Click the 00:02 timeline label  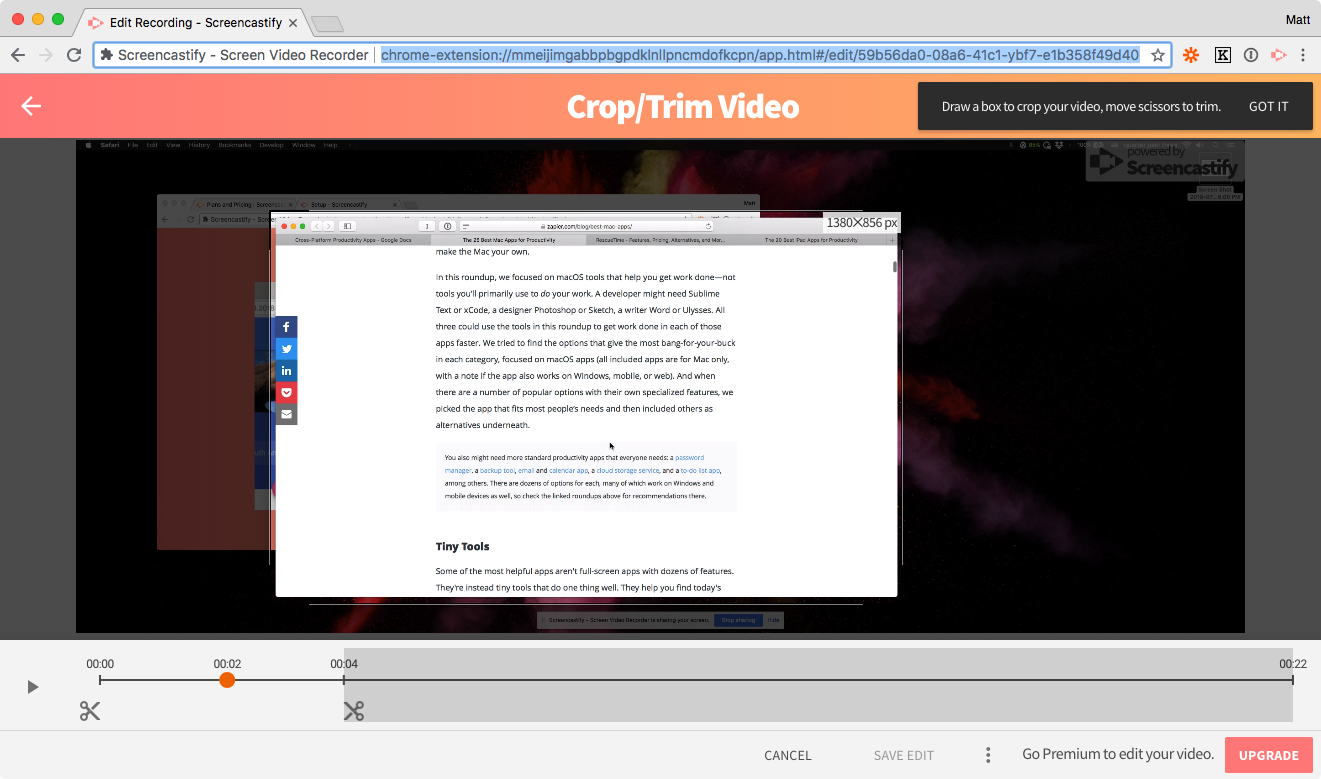click(x=227, y=664)
